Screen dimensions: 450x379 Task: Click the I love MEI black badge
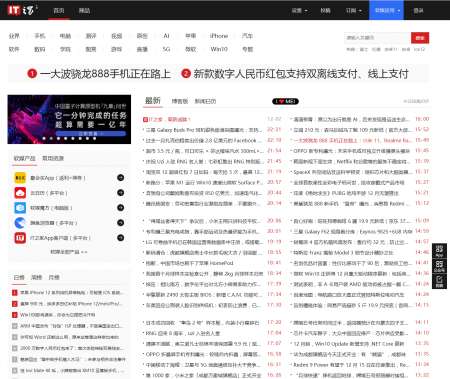(x=285, y=101)
